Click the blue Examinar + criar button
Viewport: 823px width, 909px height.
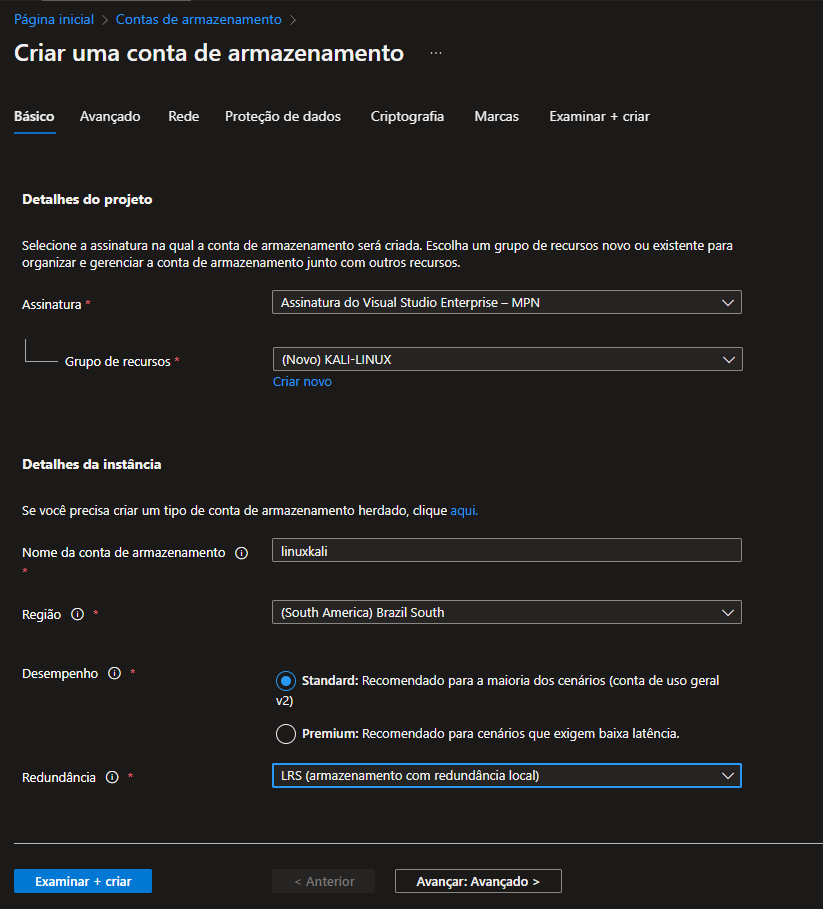83,881
